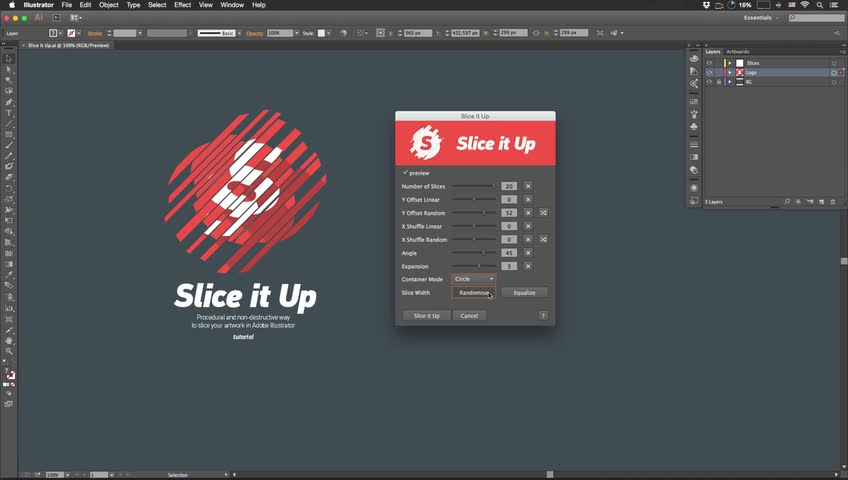Open the Opacity dropdown arrow in the control bar
This screenshot has width=848, height=480.
tap(296, 33)
